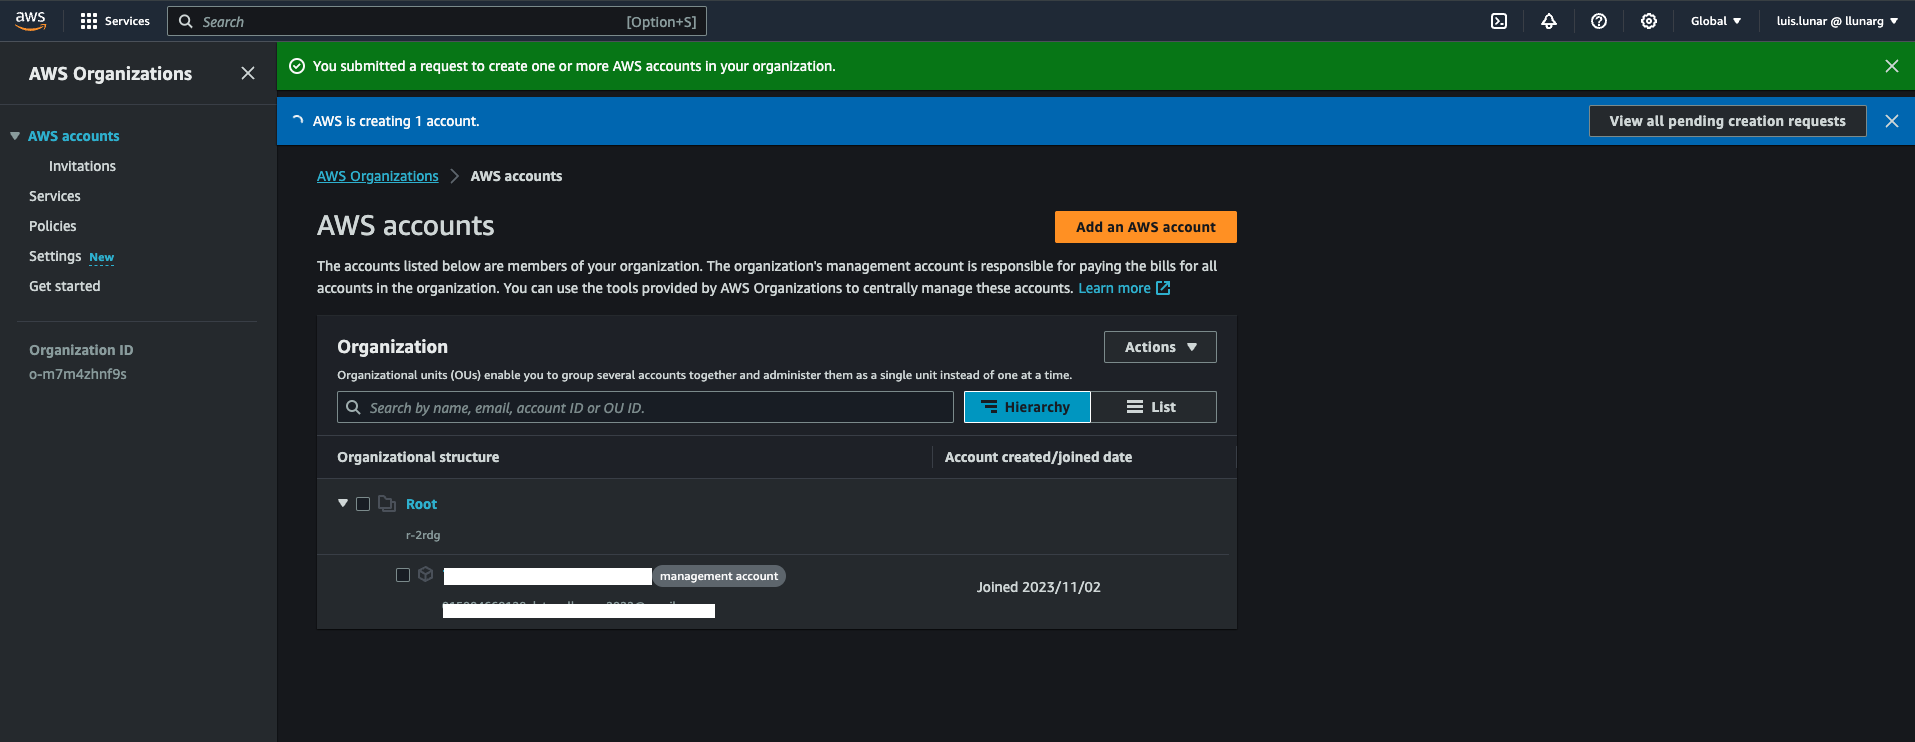Open the Actions dropdown
Viewport: 1915px width, 742px height.
pos(1160,347)
